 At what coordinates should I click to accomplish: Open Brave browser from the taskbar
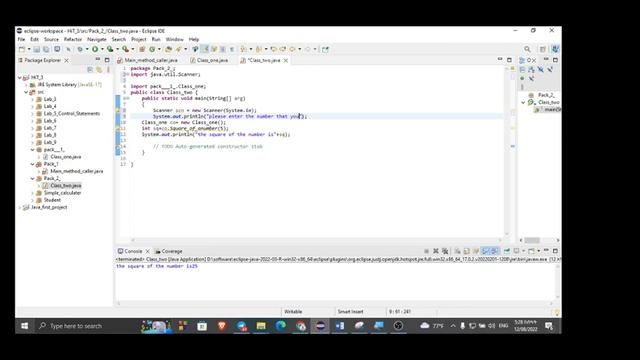pos(222,326)
